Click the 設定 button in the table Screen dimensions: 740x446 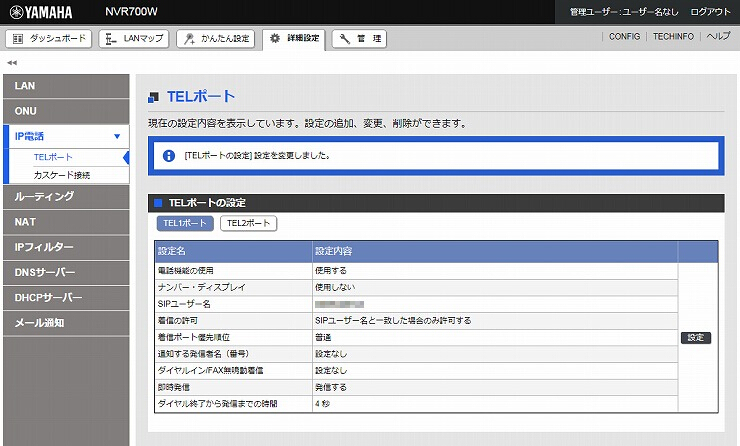tap(696, 337)
